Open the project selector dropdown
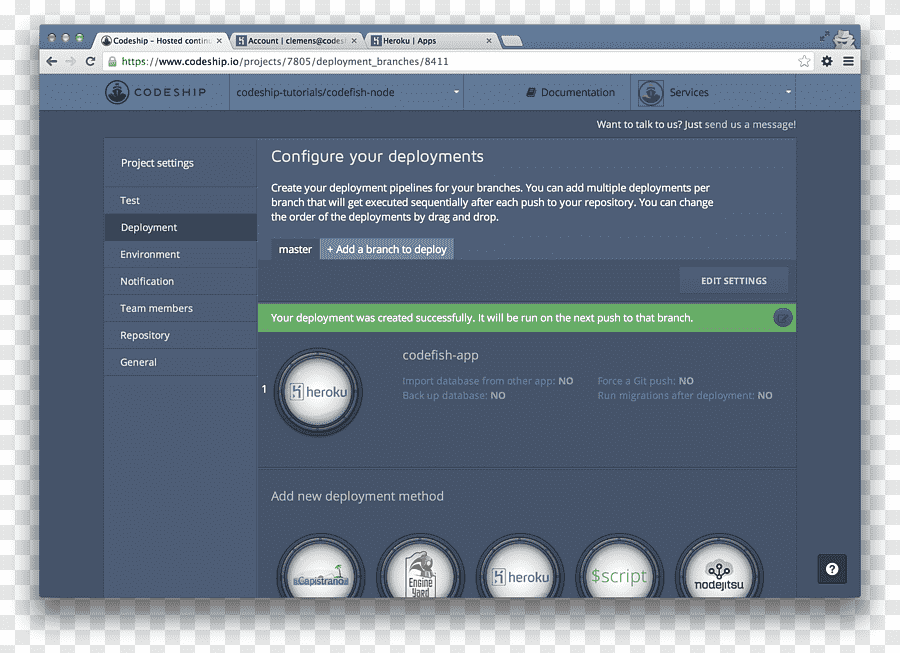The width and height of the screenshot is (900, 653). [347, 92]
